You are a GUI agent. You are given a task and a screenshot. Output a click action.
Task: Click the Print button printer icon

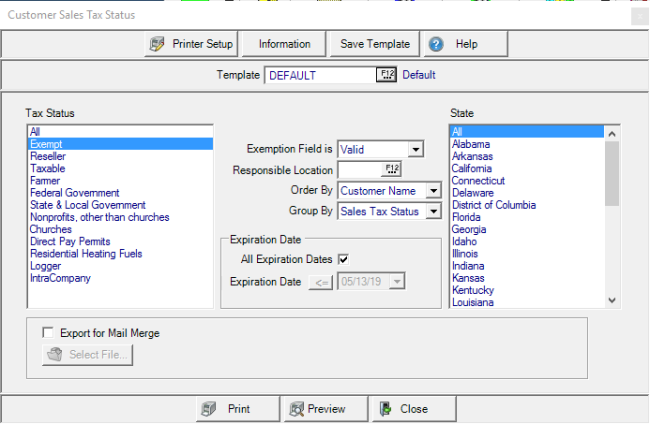[209, 408]
